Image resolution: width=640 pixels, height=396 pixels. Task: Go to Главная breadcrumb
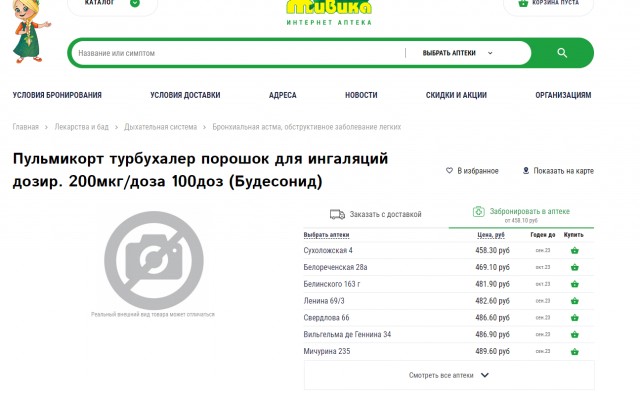(x=25, y=127)
